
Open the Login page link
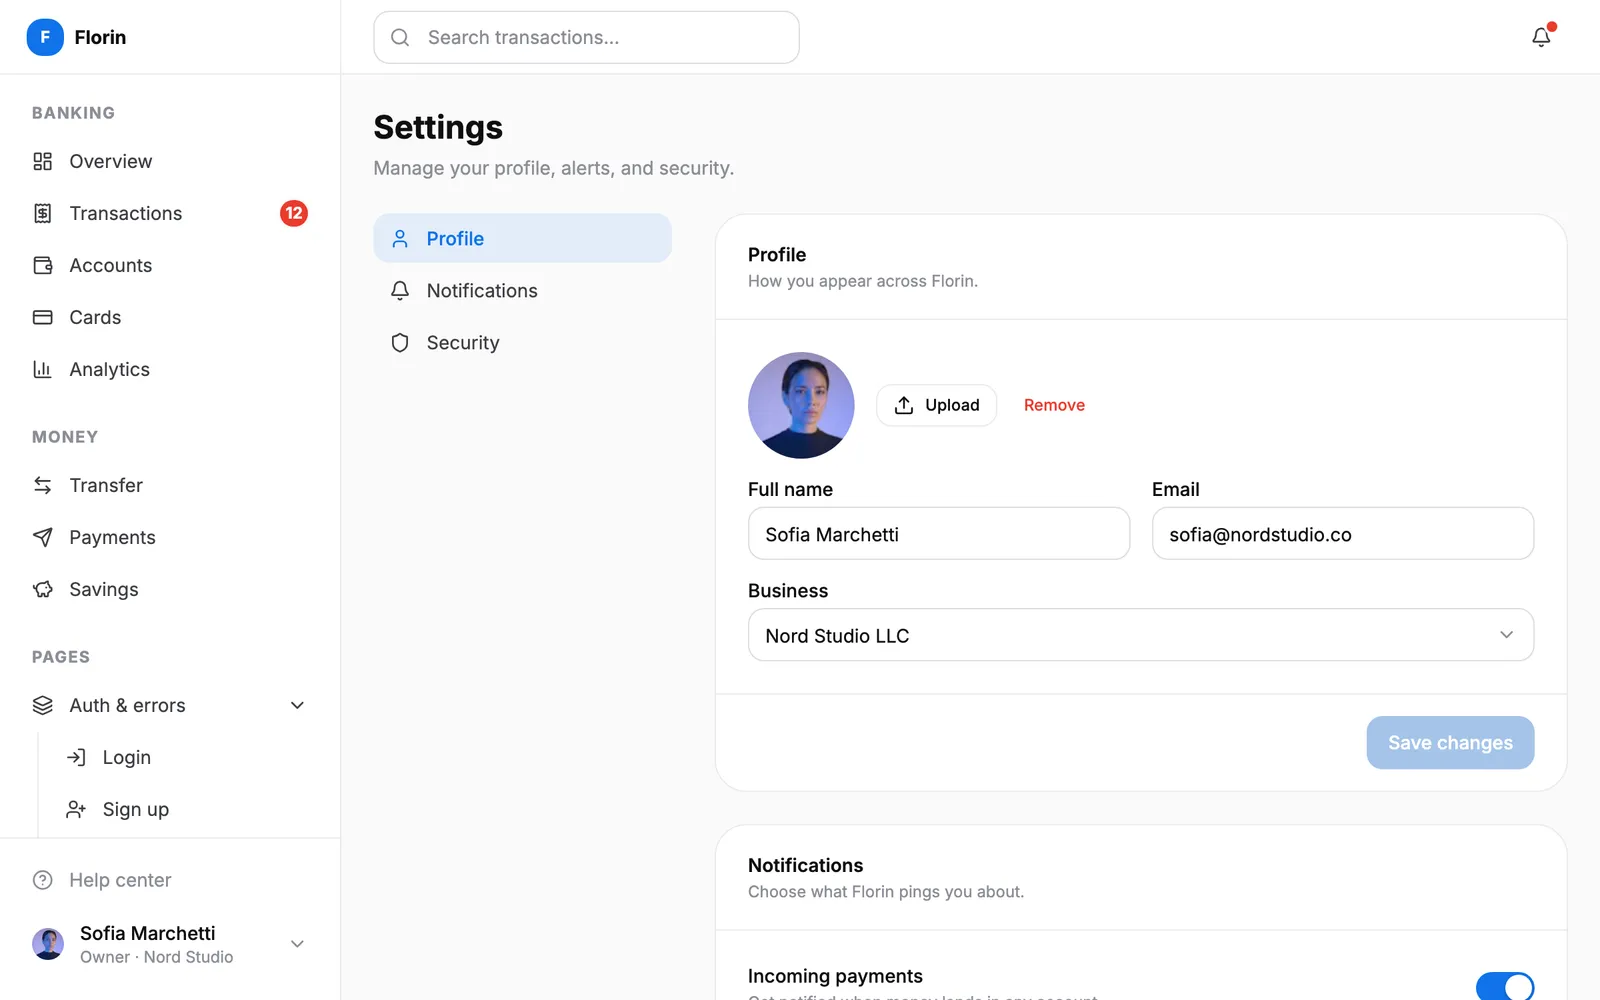coord(187,757)
